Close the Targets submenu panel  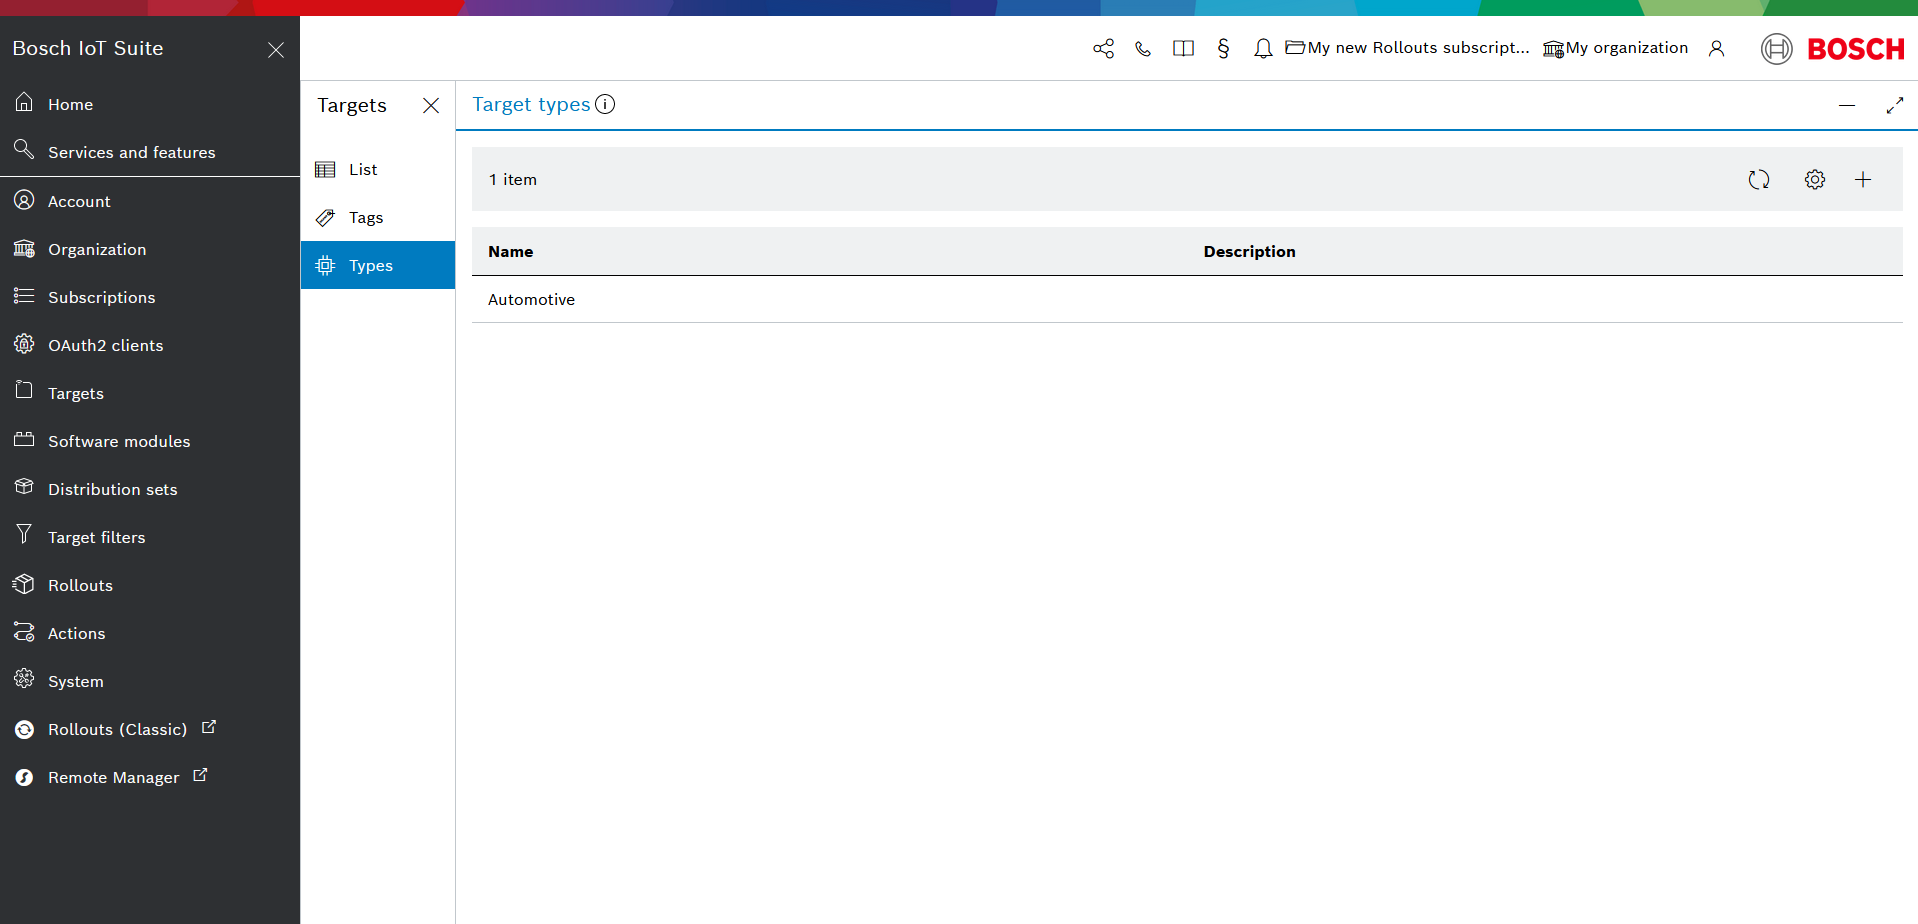(431, 106)
